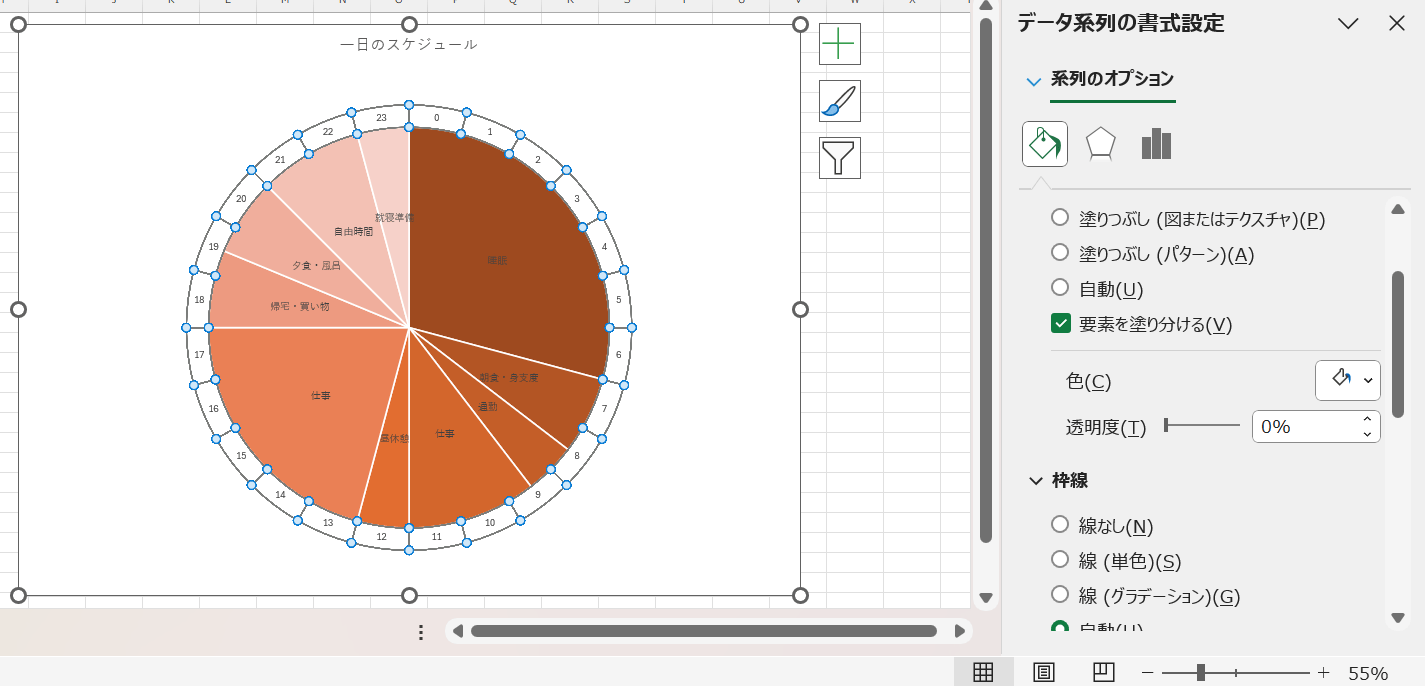The width and height of the screenshot is (1425, 686).
Task: Click the Chart Elements plus icon
Action: (839, 45)
